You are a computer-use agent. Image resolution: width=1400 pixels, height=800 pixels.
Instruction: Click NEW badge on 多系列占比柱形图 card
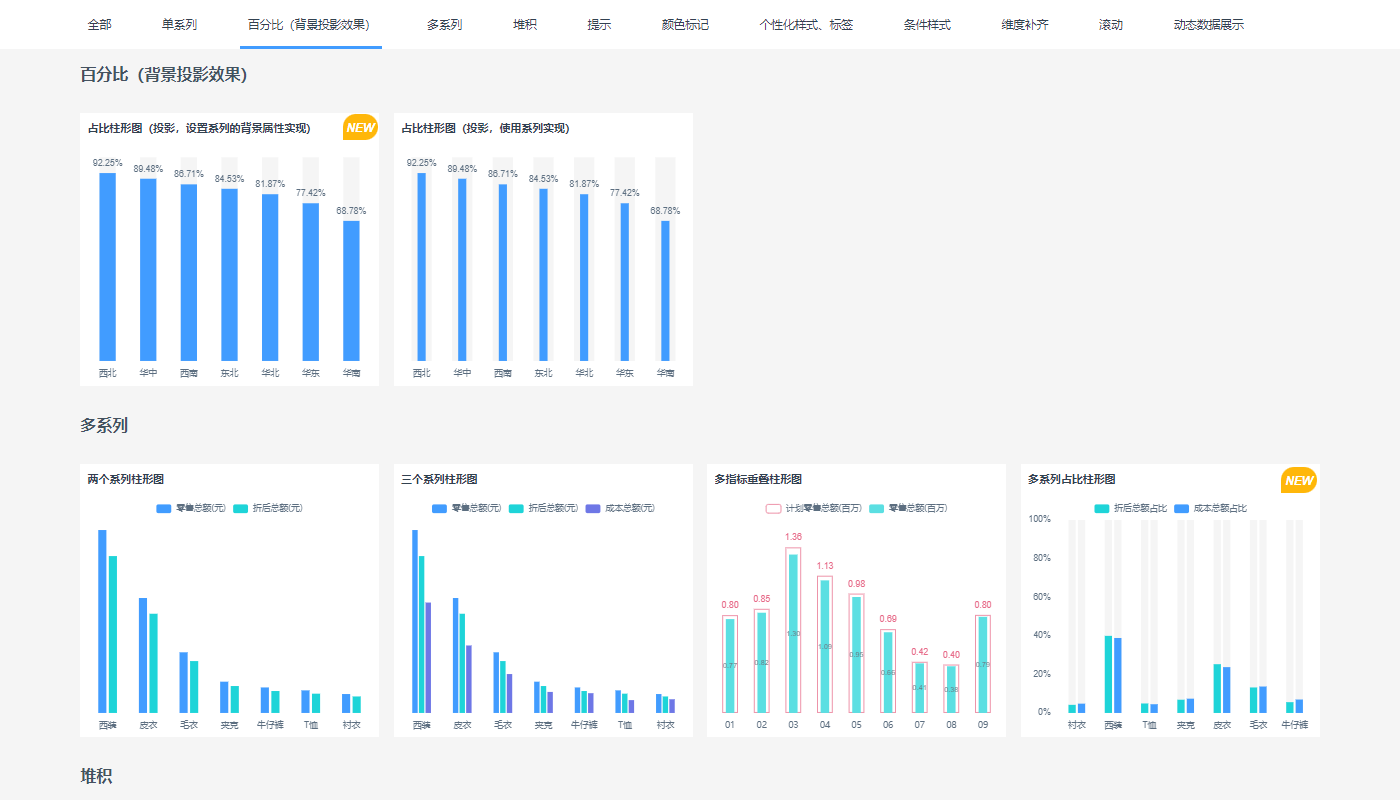click(1298, 480)
